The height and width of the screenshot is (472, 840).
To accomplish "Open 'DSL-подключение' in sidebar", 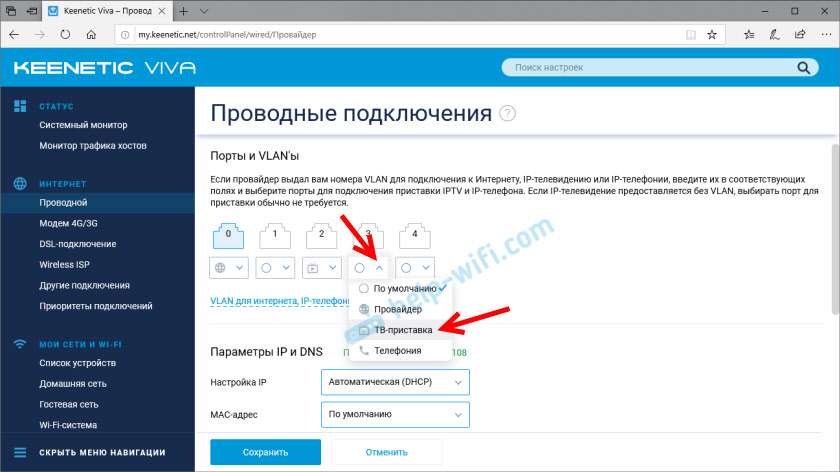I will click(x=78, y=244).
